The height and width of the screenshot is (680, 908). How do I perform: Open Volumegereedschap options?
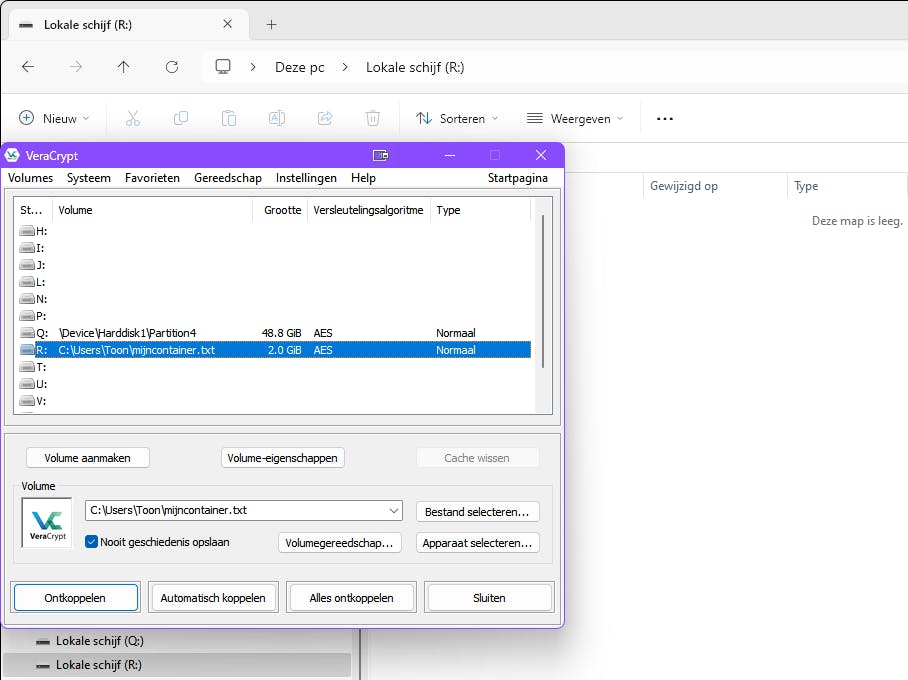coord(339,543)
